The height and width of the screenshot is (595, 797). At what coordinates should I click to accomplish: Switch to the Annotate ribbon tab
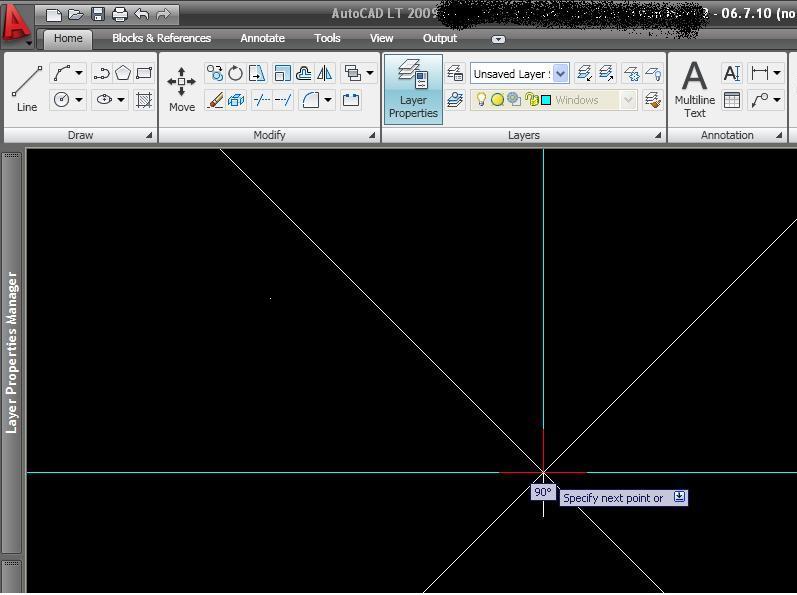[262, 38]
